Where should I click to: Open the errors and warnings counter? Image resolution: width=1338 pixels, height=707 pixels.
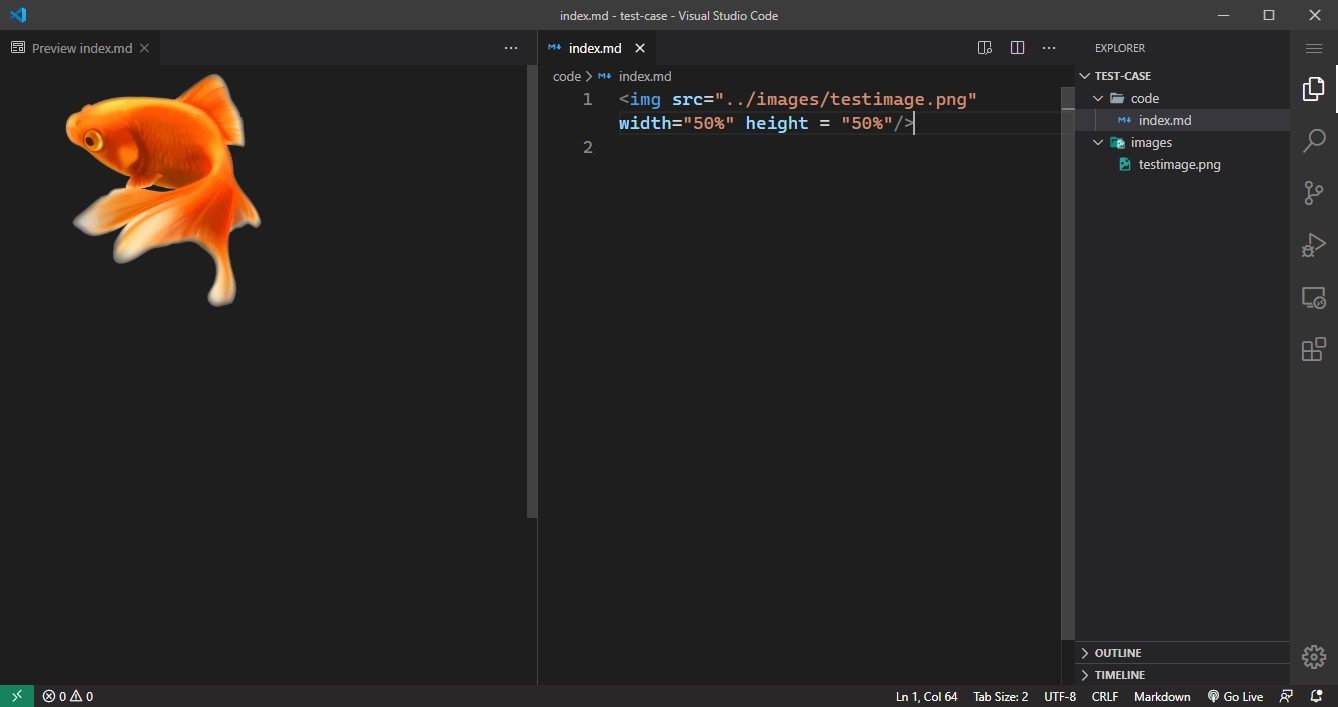[x=67, y=695]
